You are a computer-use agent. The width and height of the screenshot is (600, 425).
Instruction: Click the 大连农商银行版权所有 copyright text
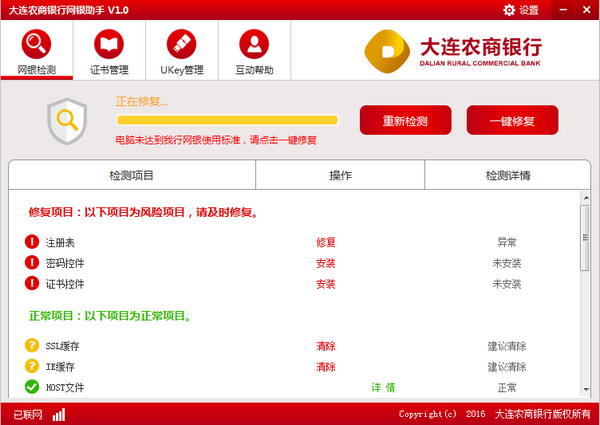(543, 414)
